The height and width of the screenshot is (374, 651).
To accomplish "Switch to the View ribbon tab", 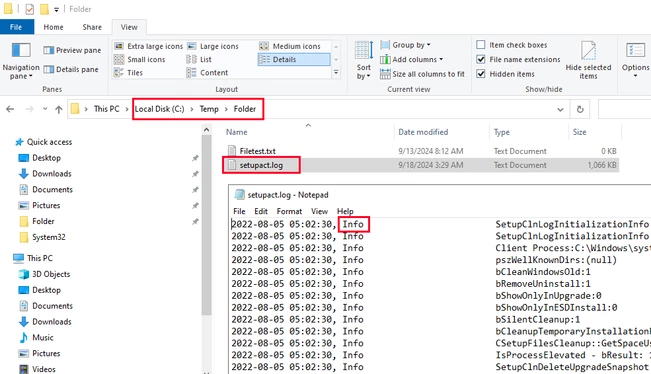I will [x=129, y=27].
